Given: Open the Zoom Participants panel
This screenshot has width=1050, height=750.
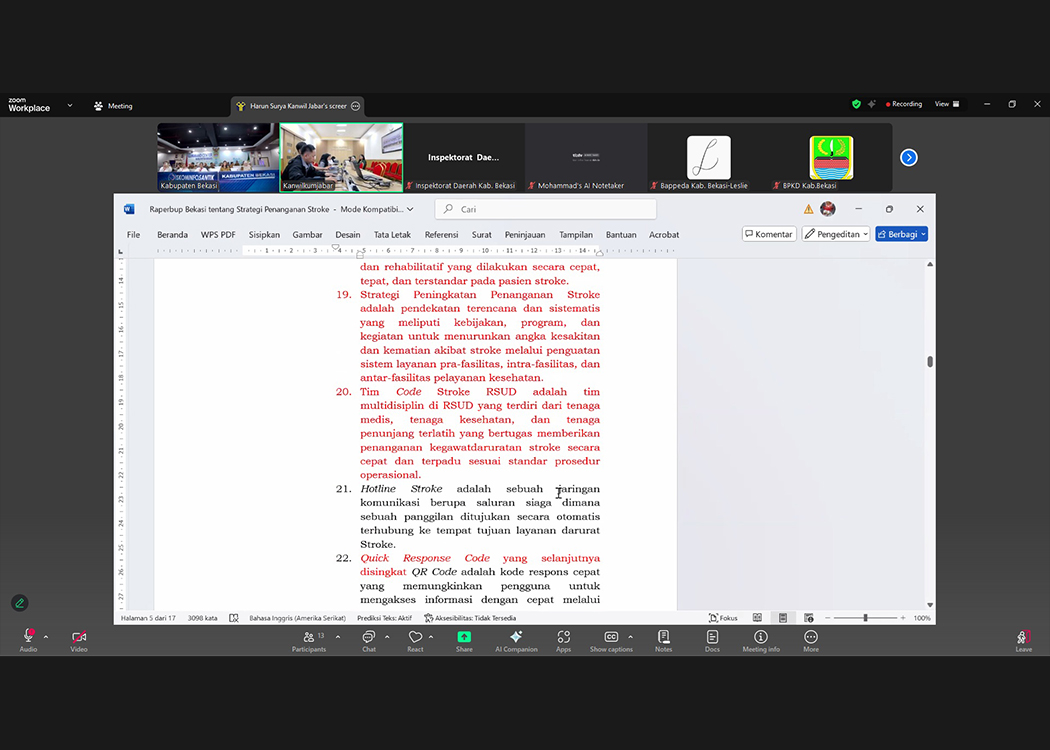Looking at the screenshot, I should click(x=309, y=638).
